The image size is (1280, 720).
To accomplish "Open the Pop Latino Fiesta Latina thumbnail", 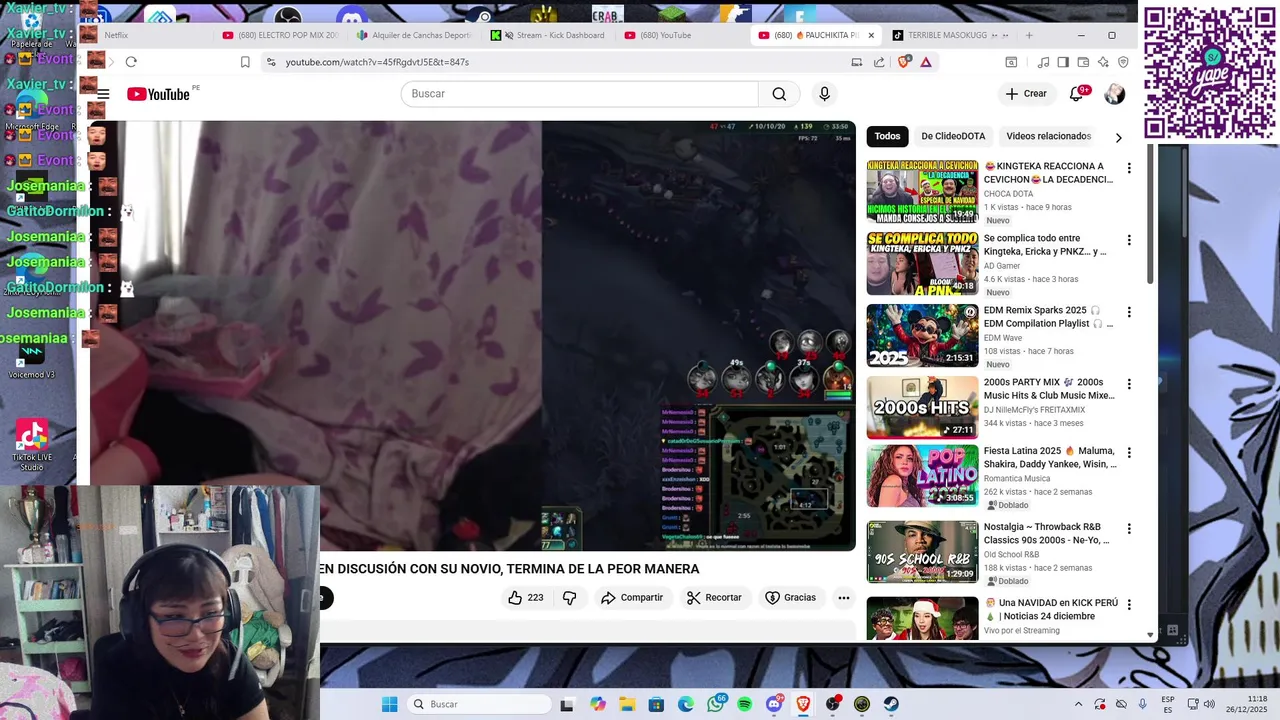I will point(922,476).
